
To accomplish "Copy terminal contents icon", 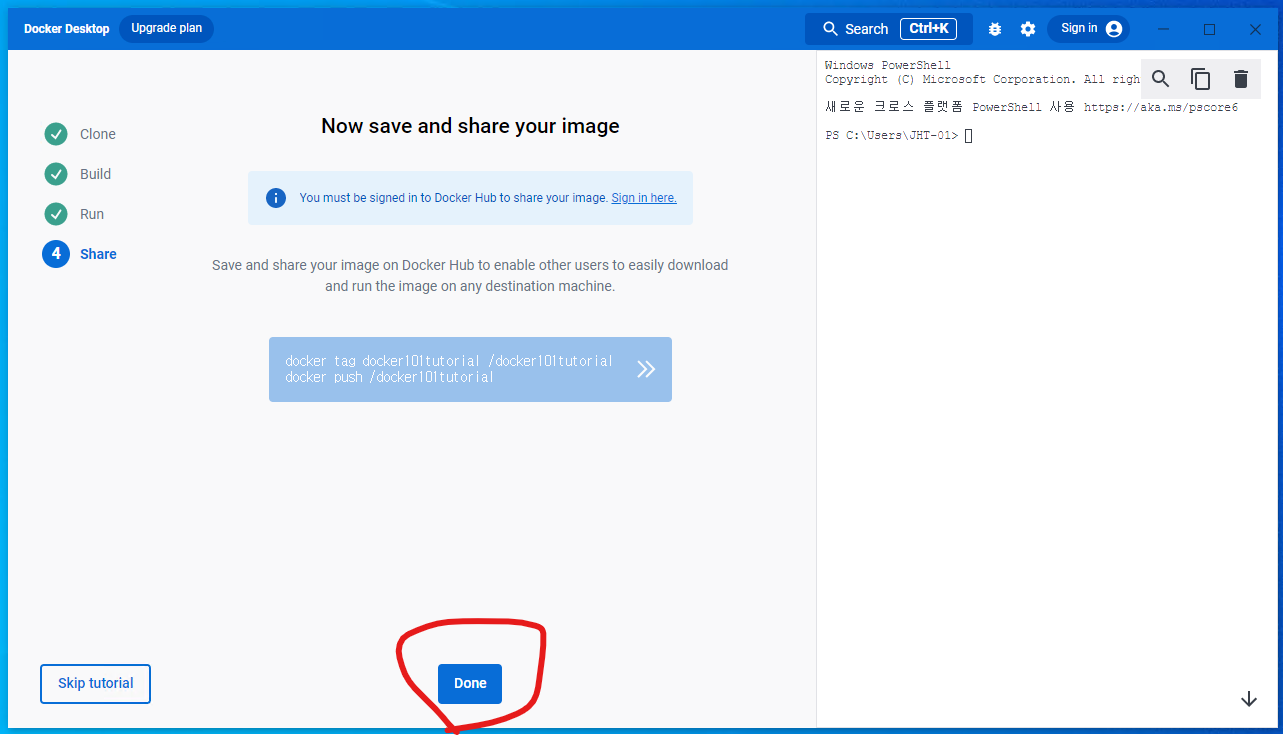I will (1201, 79).
